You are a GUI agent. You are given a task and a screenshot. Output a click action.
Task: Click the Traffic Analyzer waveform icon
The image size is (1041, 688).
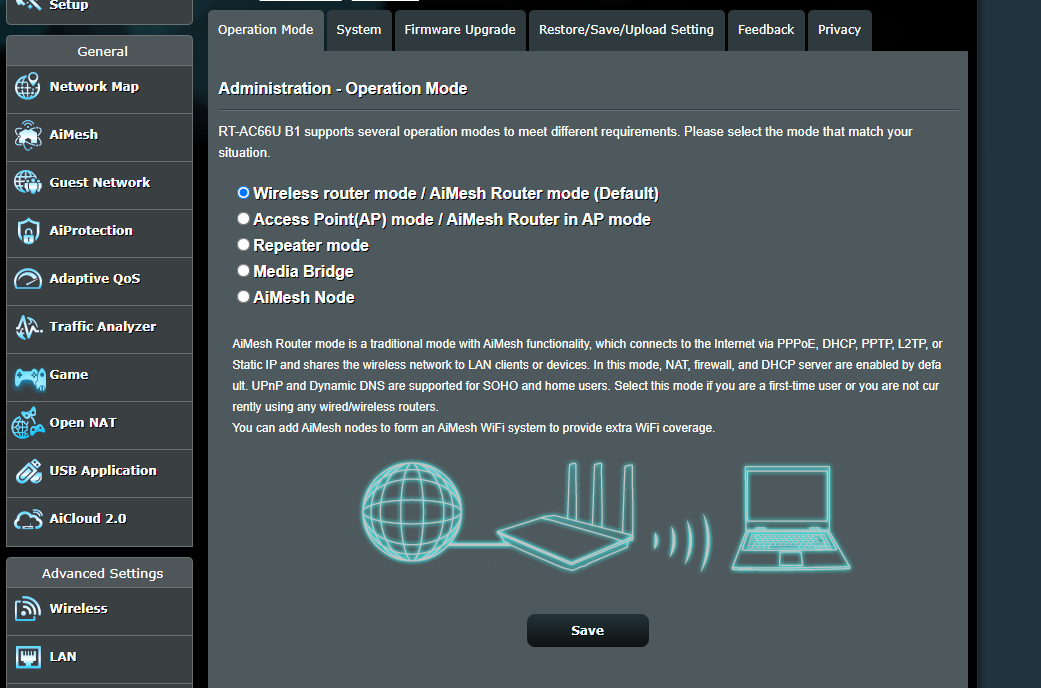point(28,327)
